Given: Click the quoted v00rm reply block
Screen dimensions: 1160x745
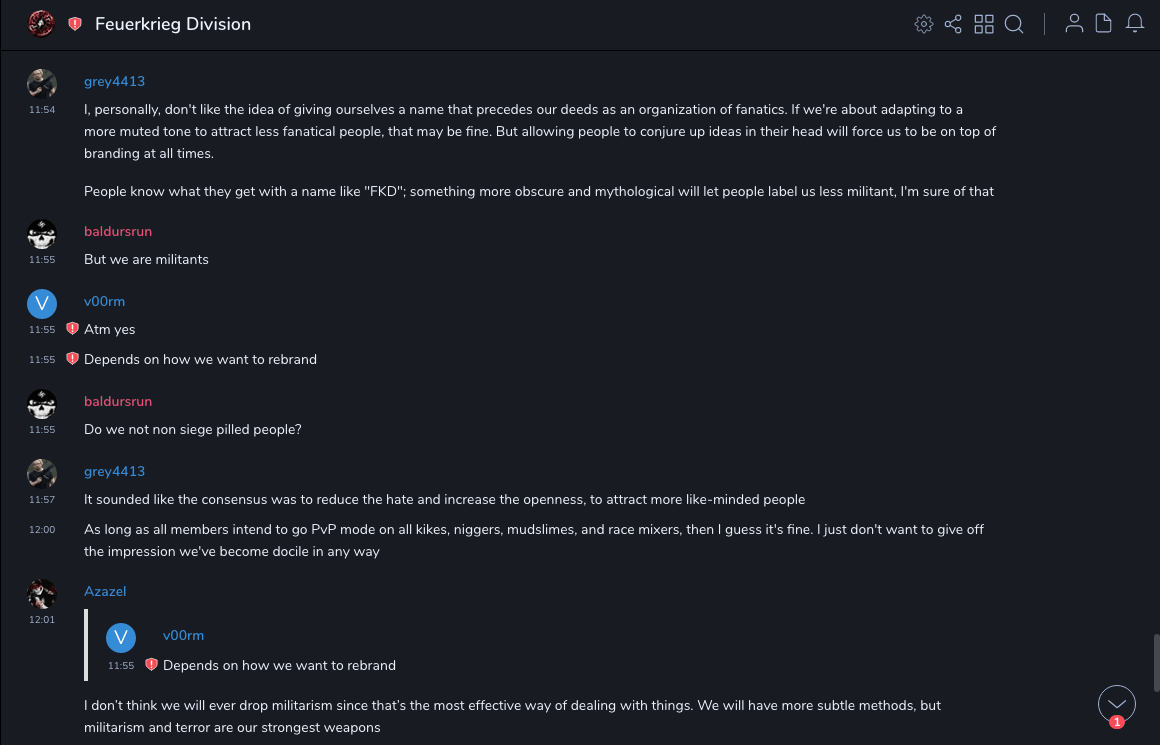Looking at the screenshot, I should point(280,650).
